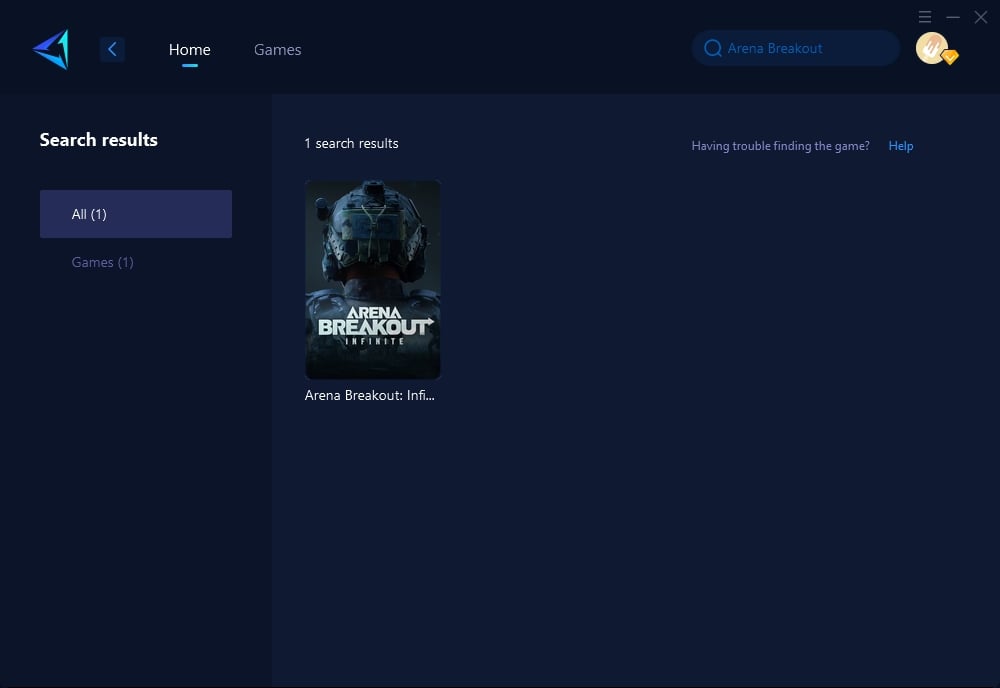Select the All (1) filter

coord(136,214)
